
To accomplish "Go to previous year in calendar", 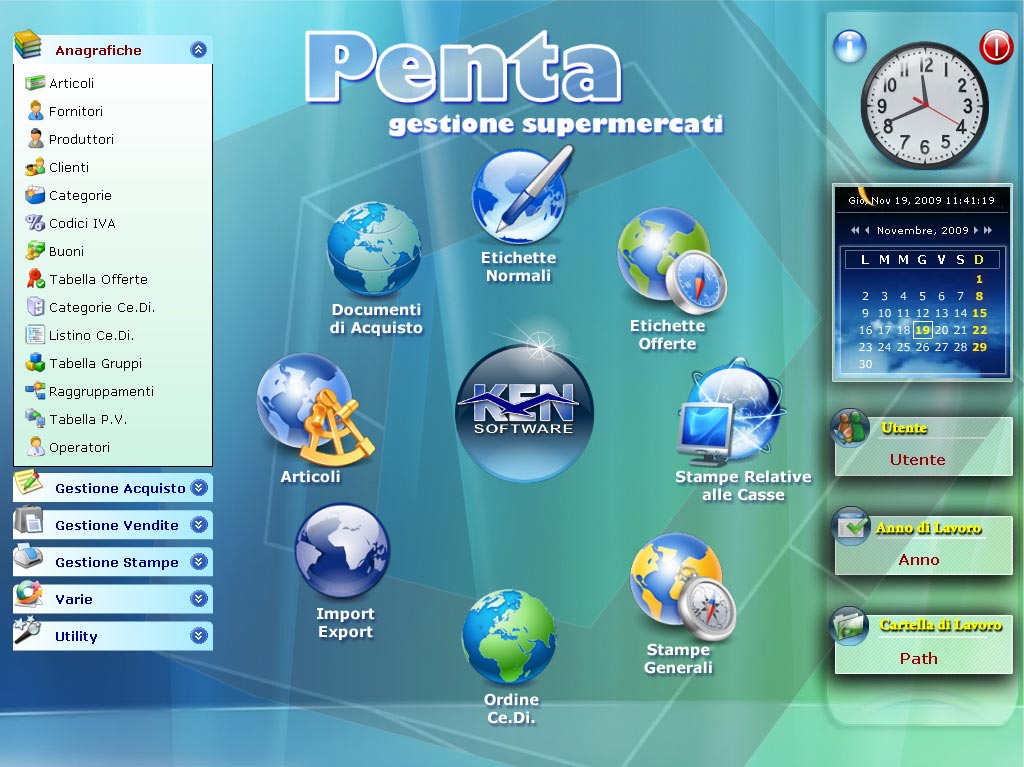I will point(855,230).
